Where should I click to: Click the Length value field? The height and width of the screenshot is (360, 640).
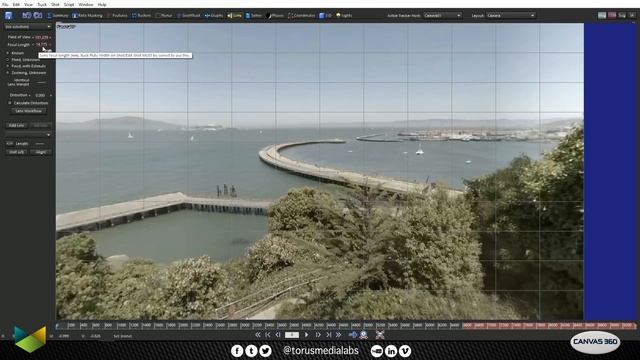[x=40, y=144]
